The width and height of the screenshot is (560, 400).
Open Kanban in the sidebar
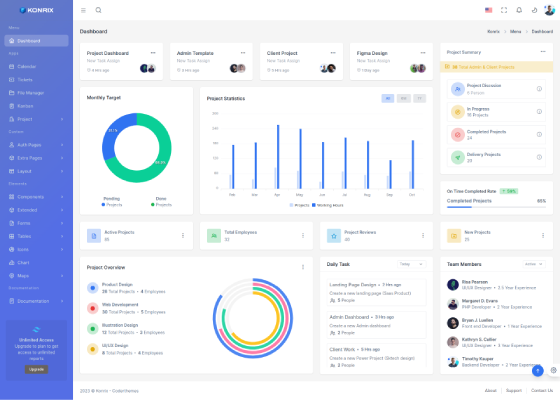(36, 106)
